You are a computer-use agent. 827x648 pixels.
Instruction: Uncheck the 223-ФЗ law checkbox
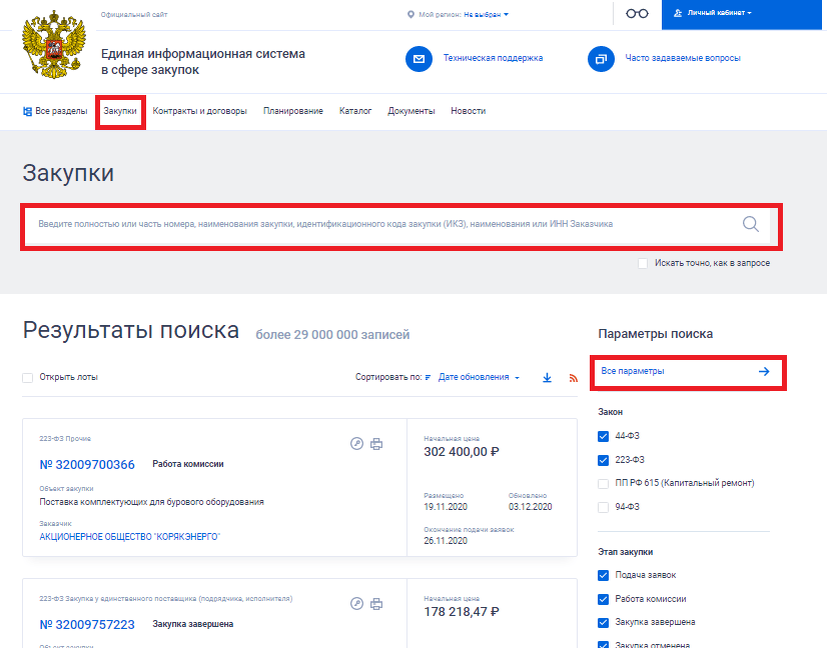(603, 460)
